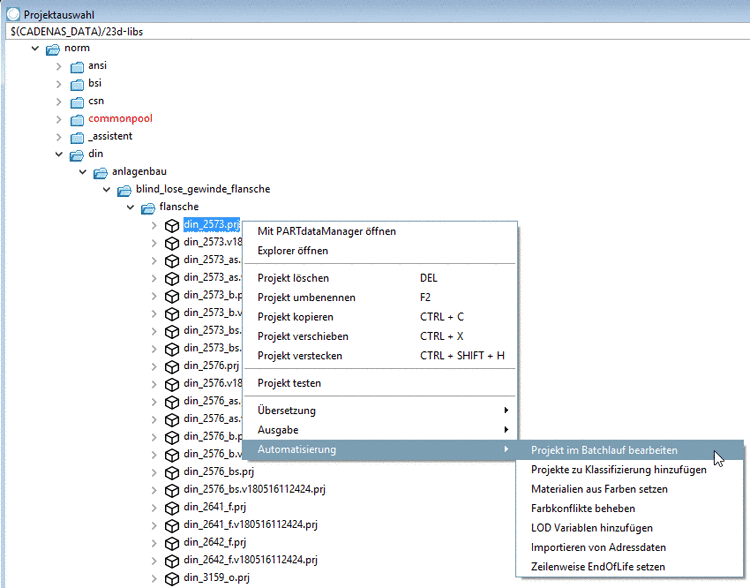This screenshot has width=750, height=588.
Task: Click the bsi folder icon
Action: point(77,84)
